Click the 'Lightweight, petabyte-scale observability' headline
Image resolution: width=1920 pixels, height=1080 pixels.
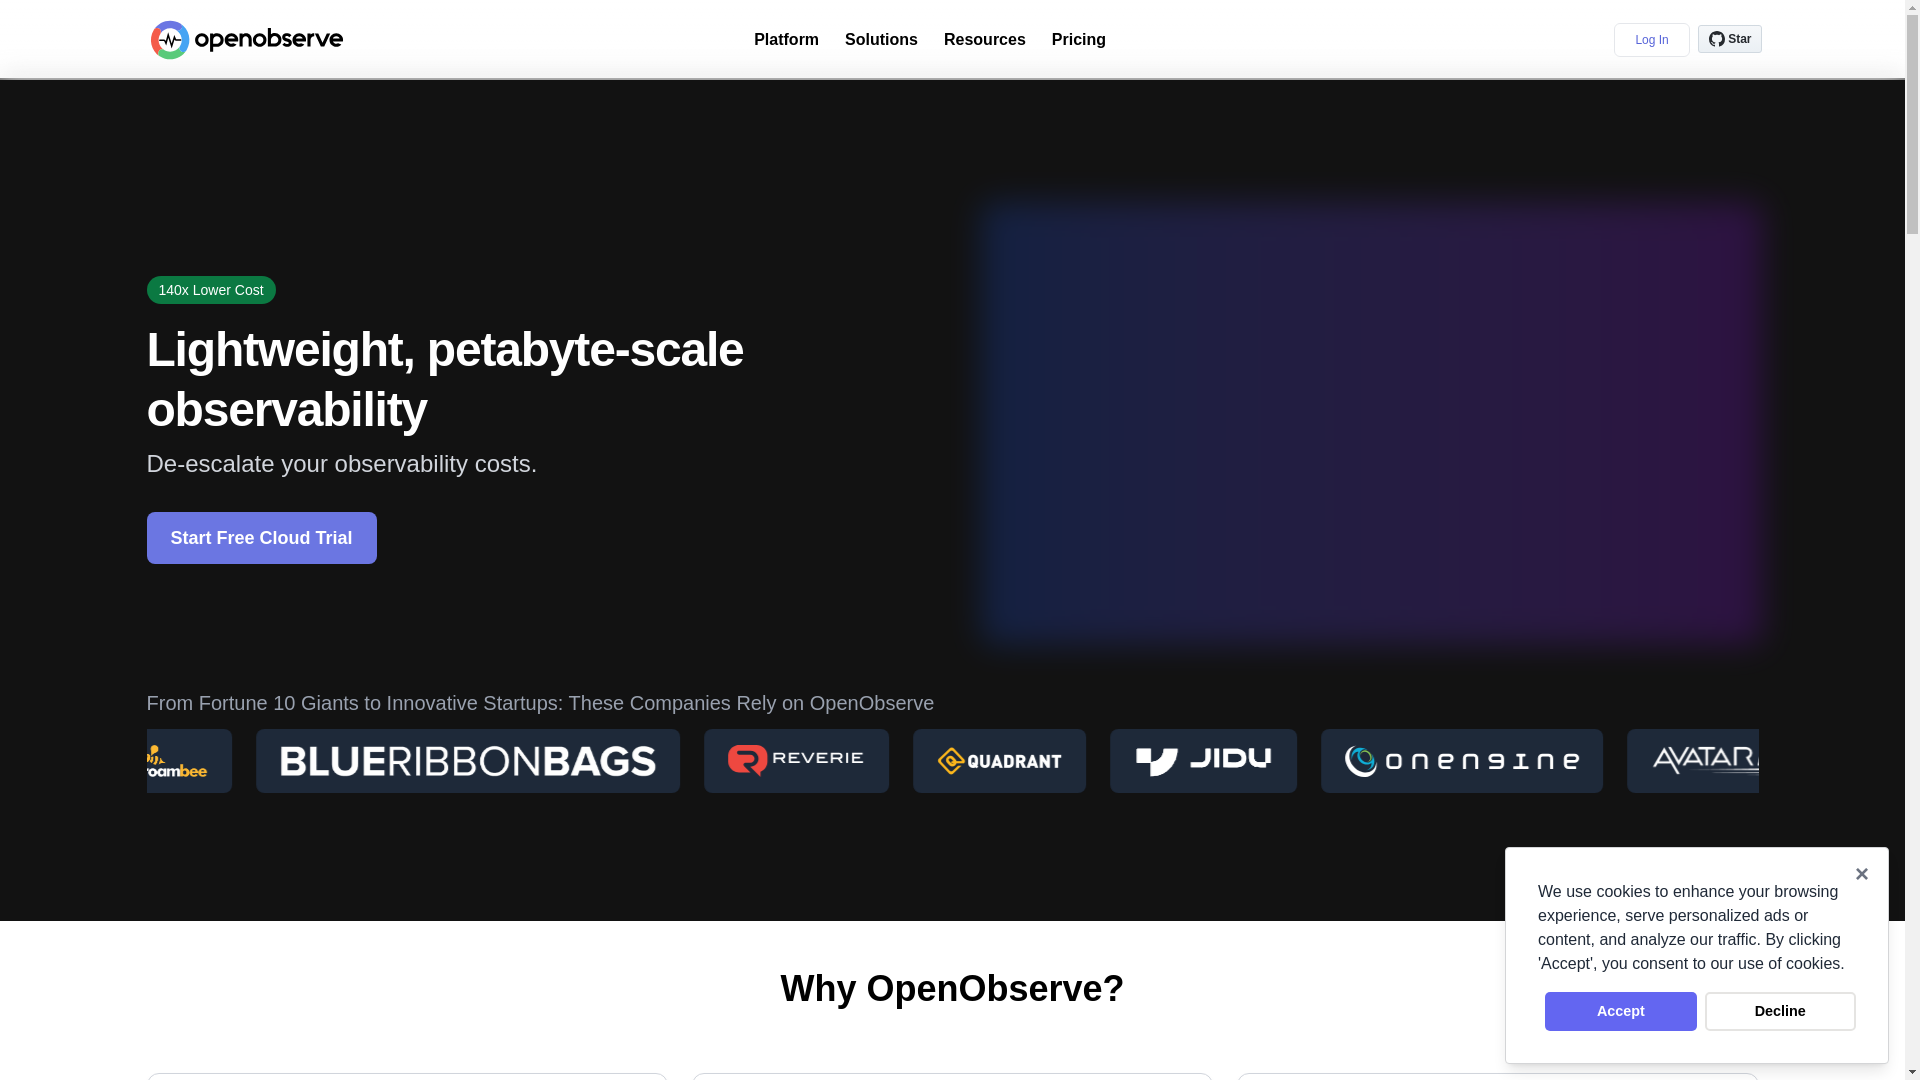(445, 379)
